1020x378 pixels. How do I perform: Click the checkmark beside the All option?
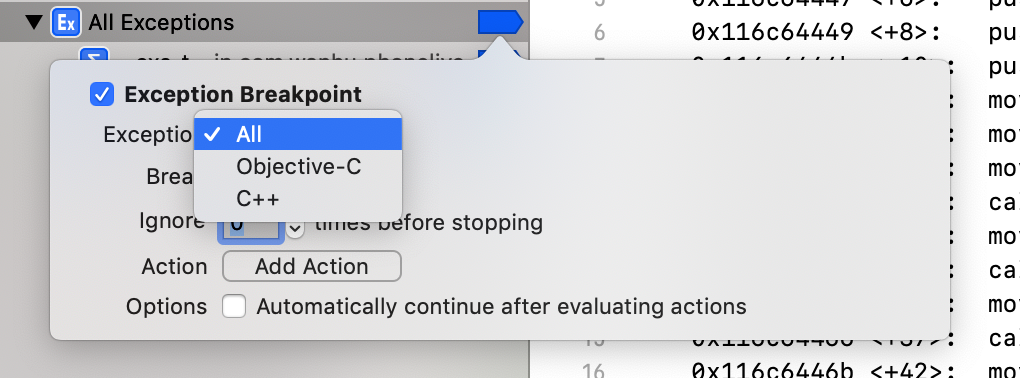point(213,135)
